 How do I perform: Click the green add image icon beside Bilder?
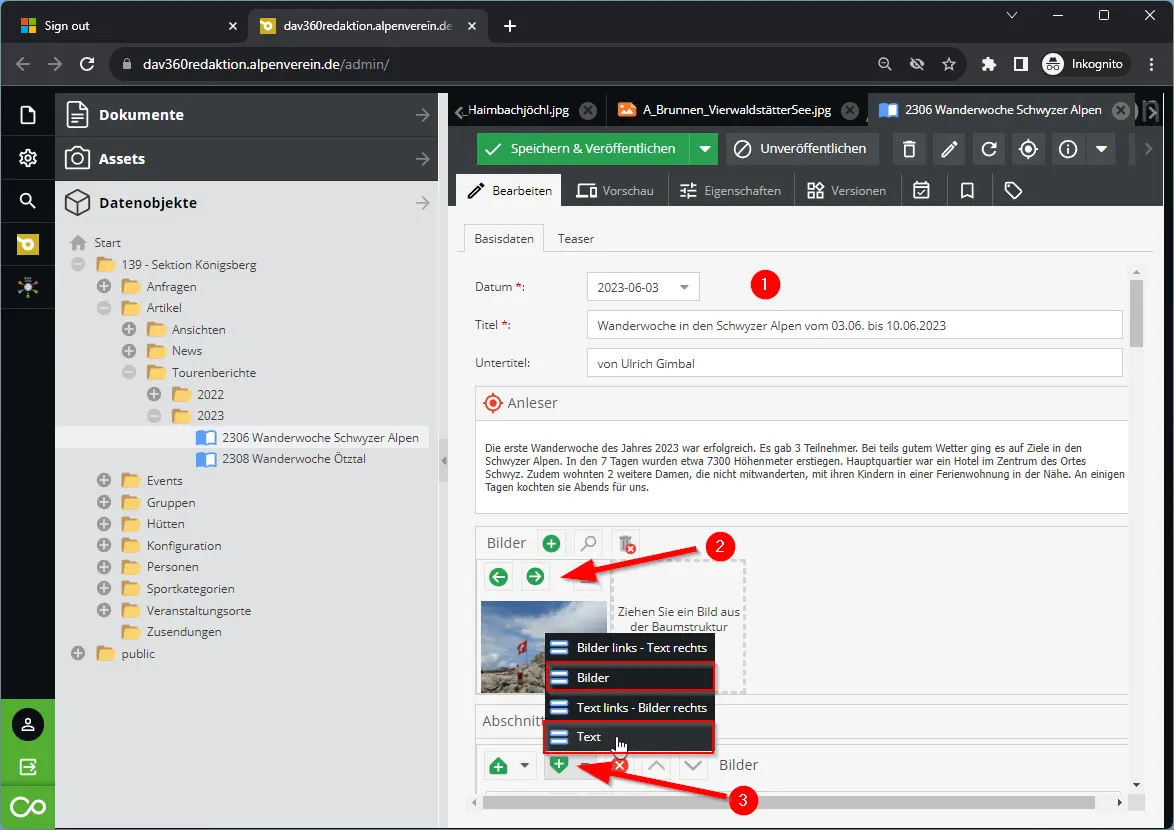coord(551,543)
